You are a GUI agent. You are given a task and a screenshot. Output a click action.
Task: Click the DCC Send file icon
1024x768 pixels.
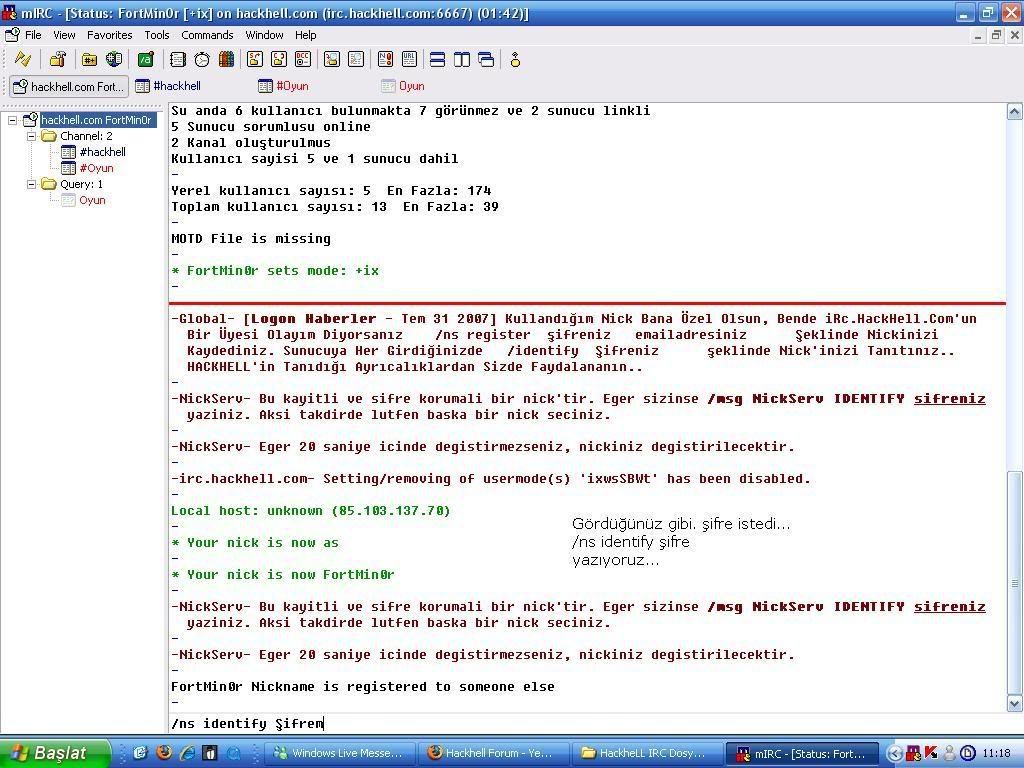pyautogui.click(x=255, y=59)
